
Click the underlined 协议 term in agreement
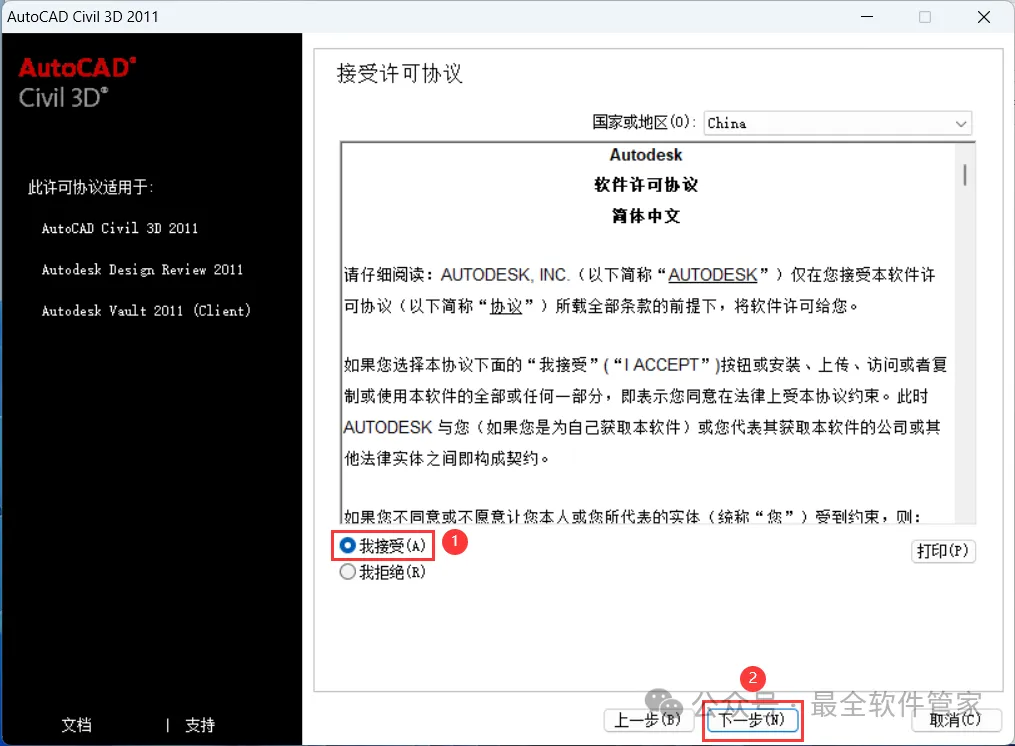[506, 306]
